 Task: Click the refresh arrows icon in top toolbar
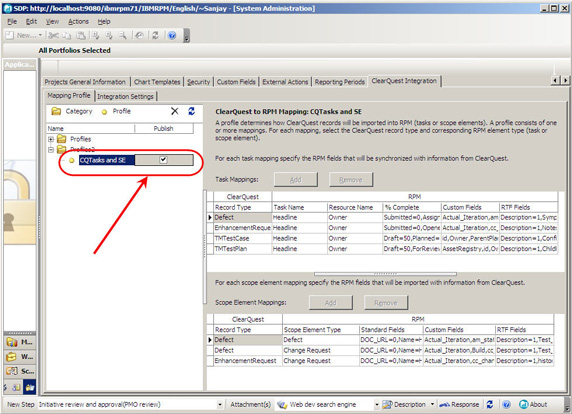[x=155, y=35]
